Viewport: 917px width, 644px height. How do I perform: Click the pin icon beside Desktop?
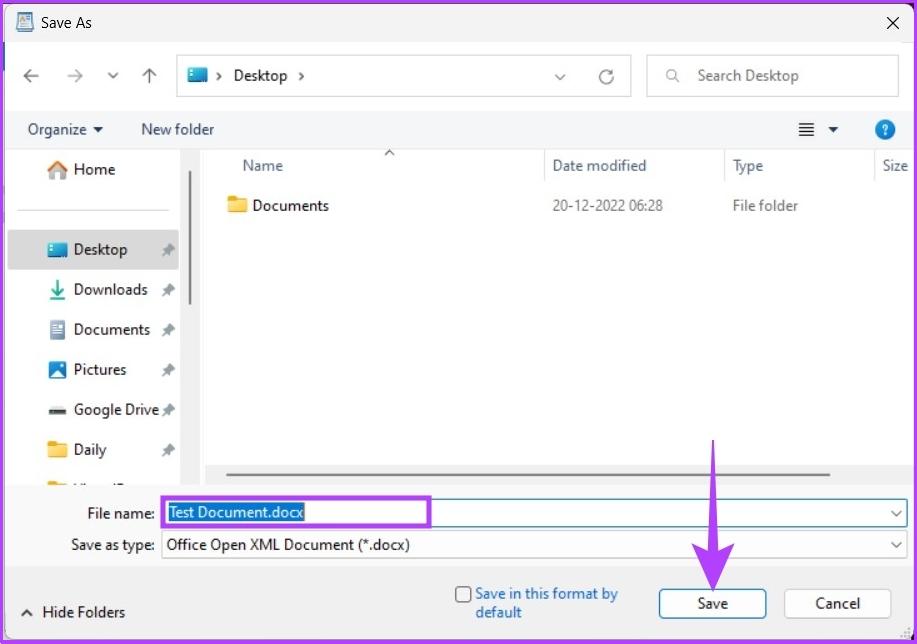[168, 250]
